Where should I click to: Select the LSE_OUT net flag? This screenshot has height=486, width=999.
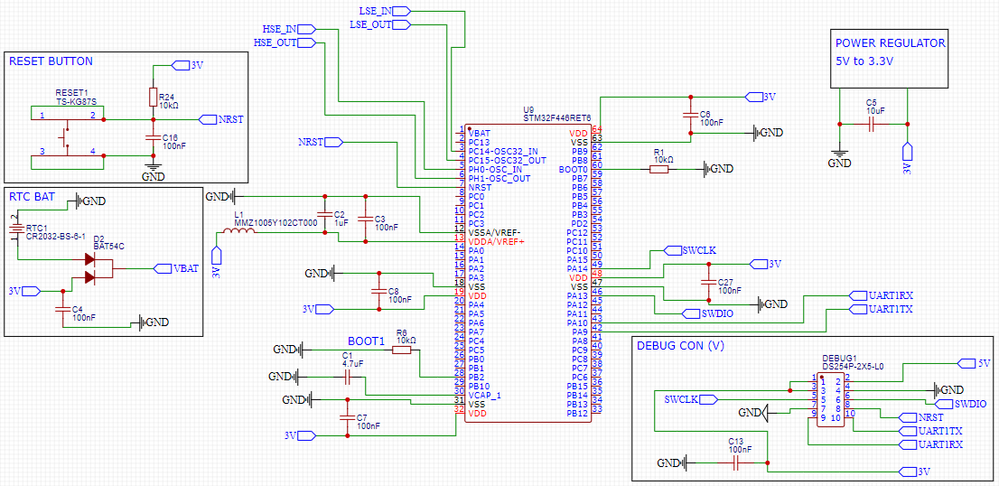point(380,25)
